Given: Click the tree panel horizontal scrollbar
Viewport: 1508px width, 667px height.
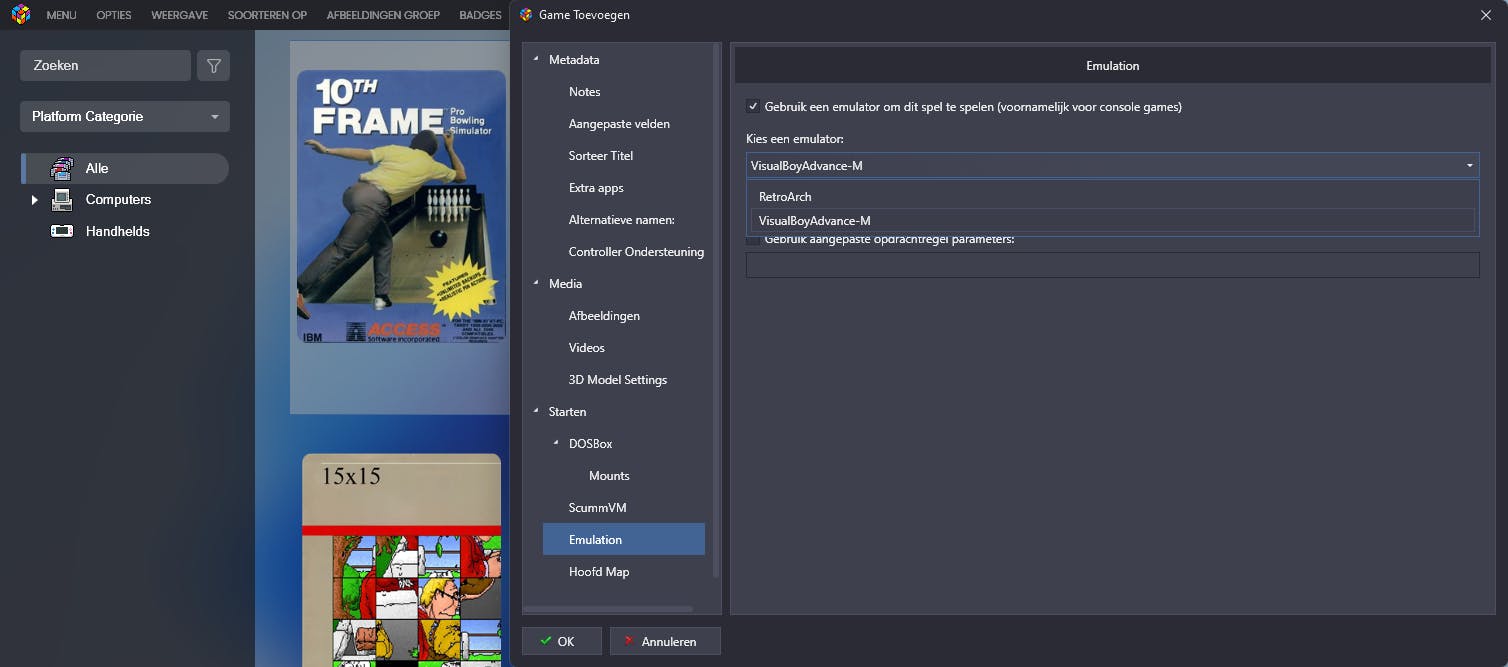Looking at the screenshot, I should click(x=610, y=608).
